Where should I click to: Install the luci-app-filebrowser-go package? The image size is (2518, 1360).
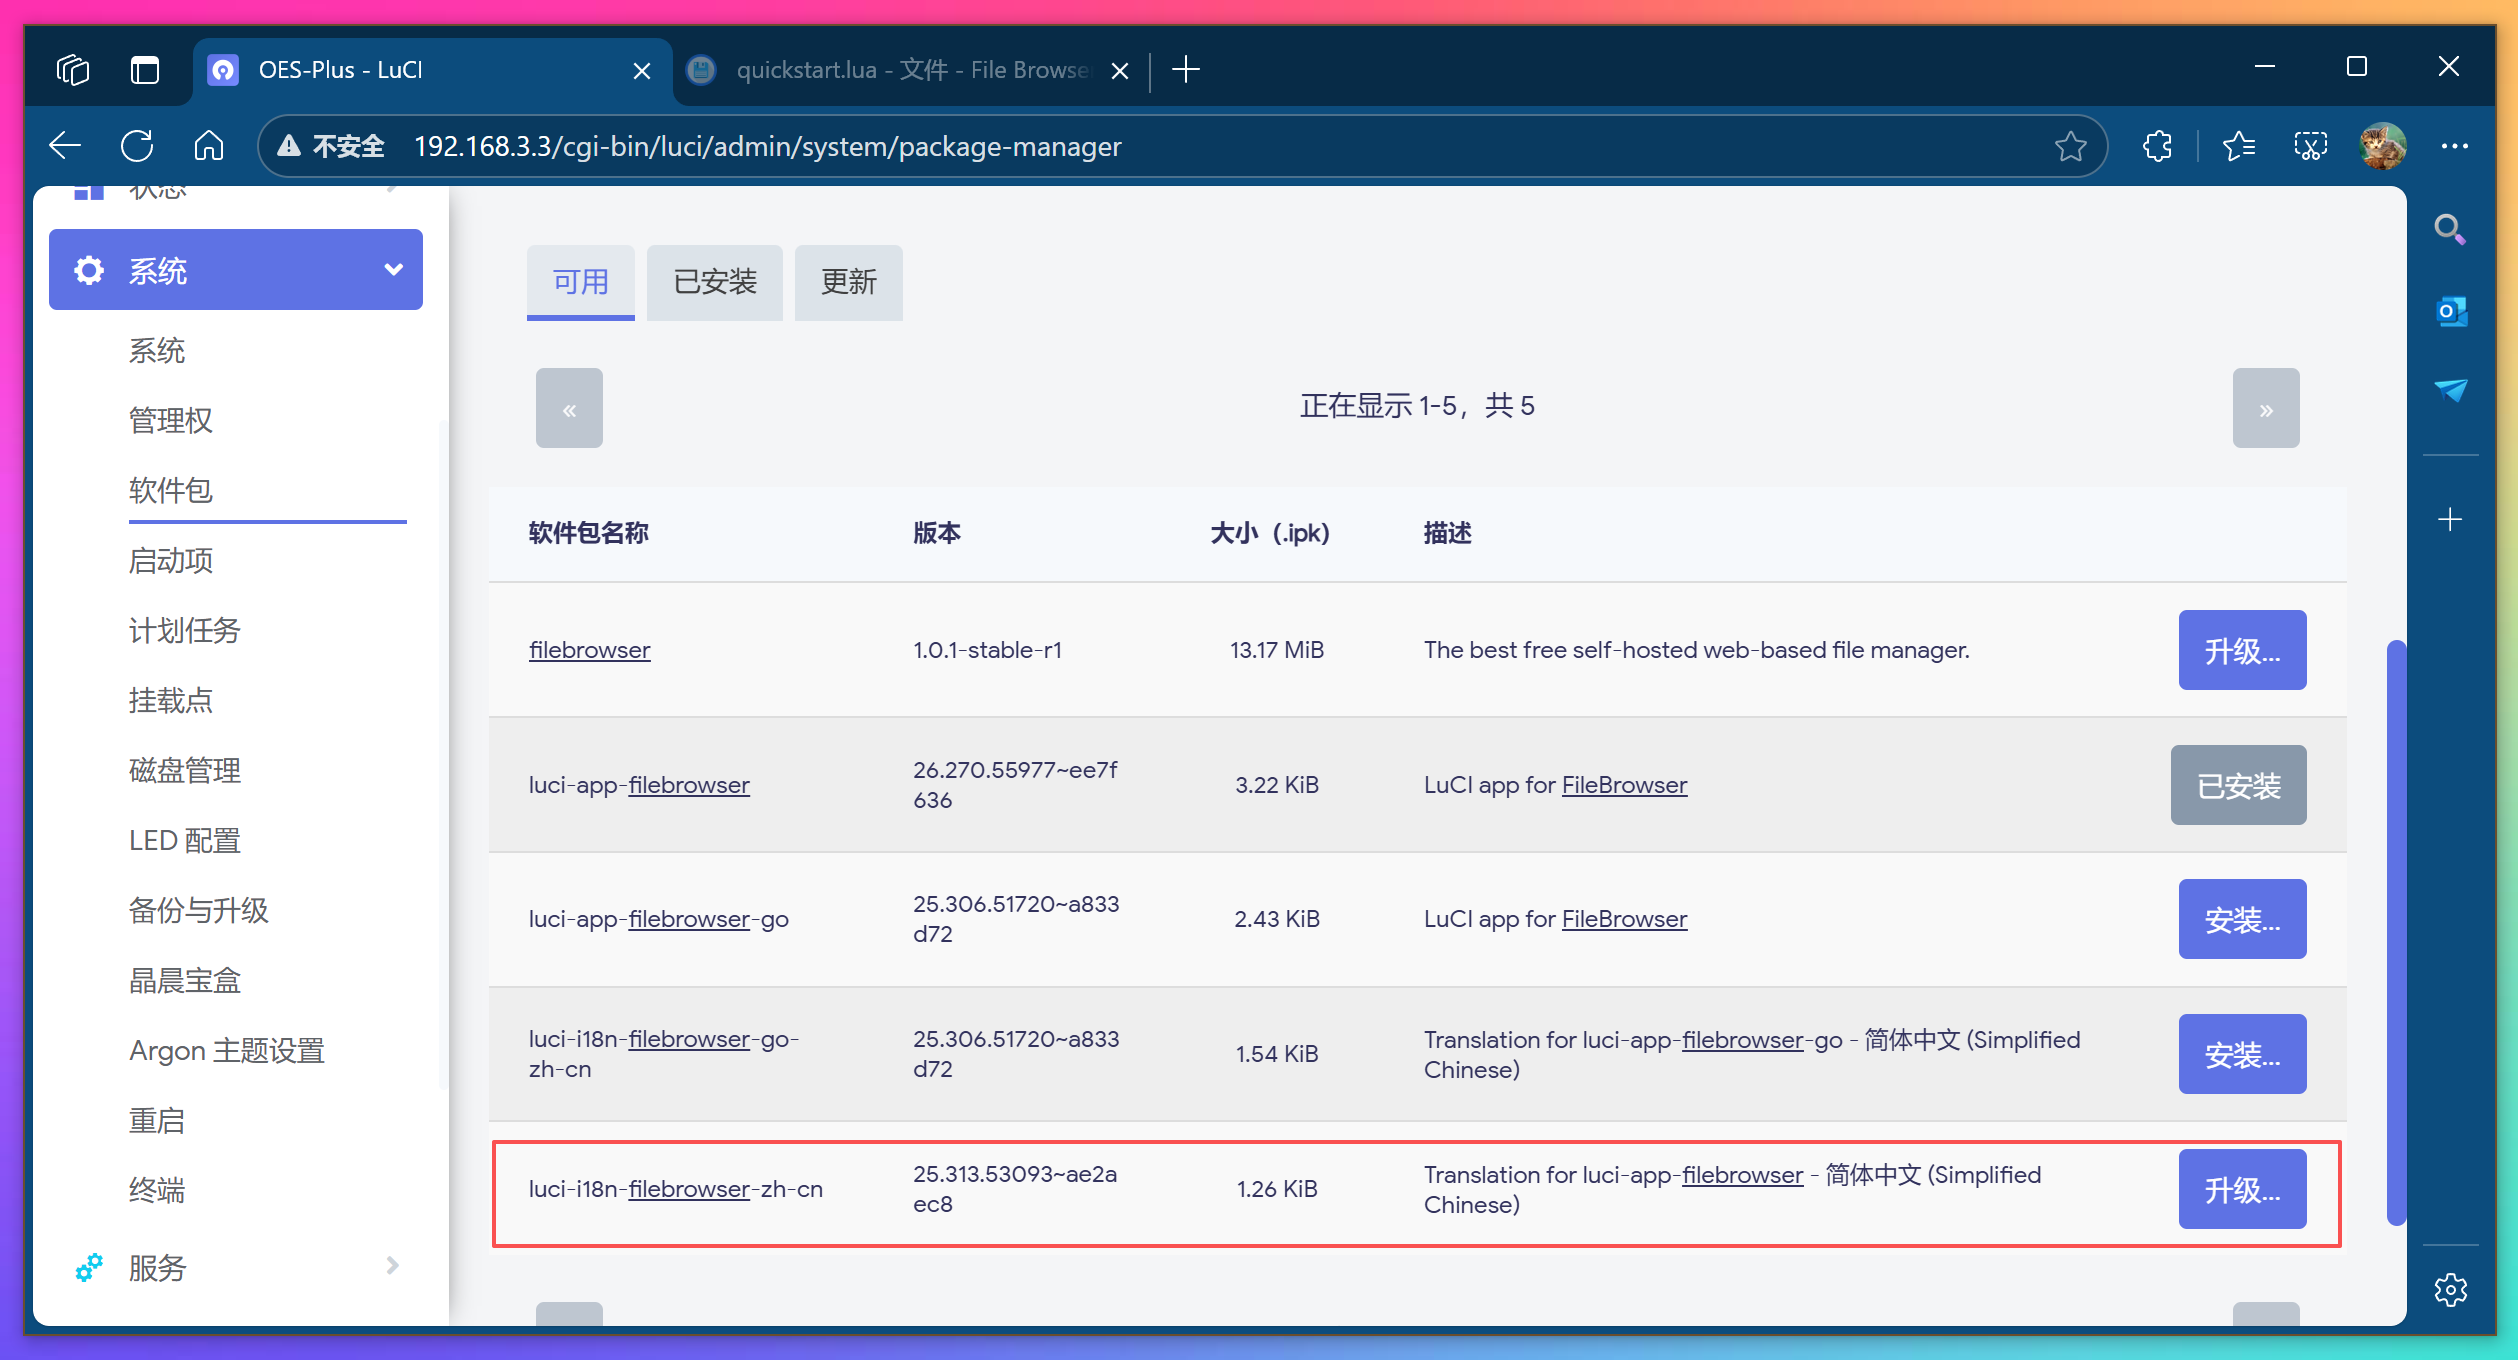(x=2241, y=919)
